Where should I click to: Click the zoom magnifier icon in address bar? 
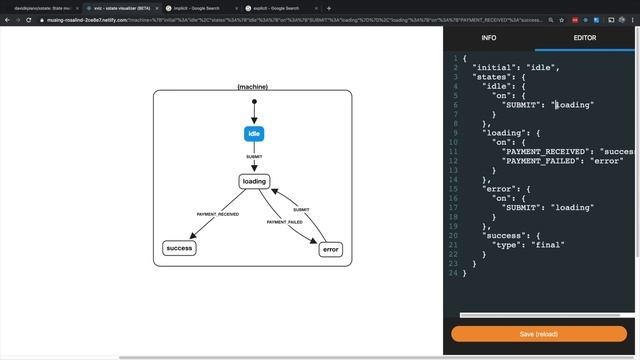pos(551,20)
